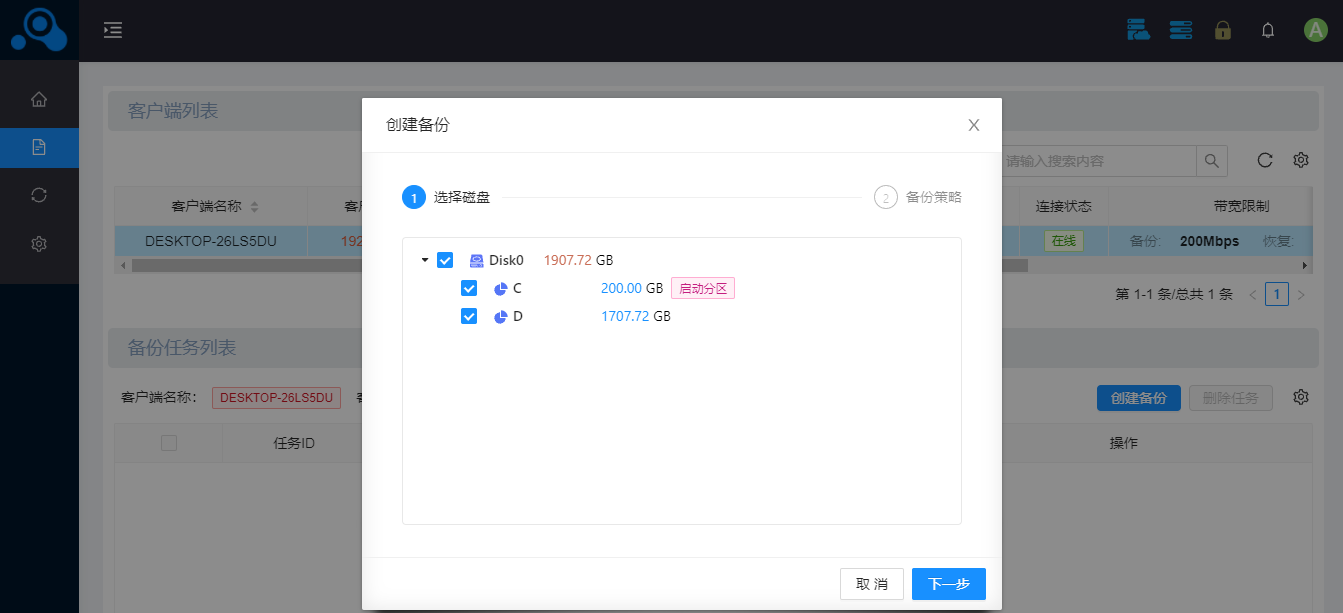The image size is (1343, 613).
Task: Click the notification bell icon
Action: click(x=1268, y=30)
